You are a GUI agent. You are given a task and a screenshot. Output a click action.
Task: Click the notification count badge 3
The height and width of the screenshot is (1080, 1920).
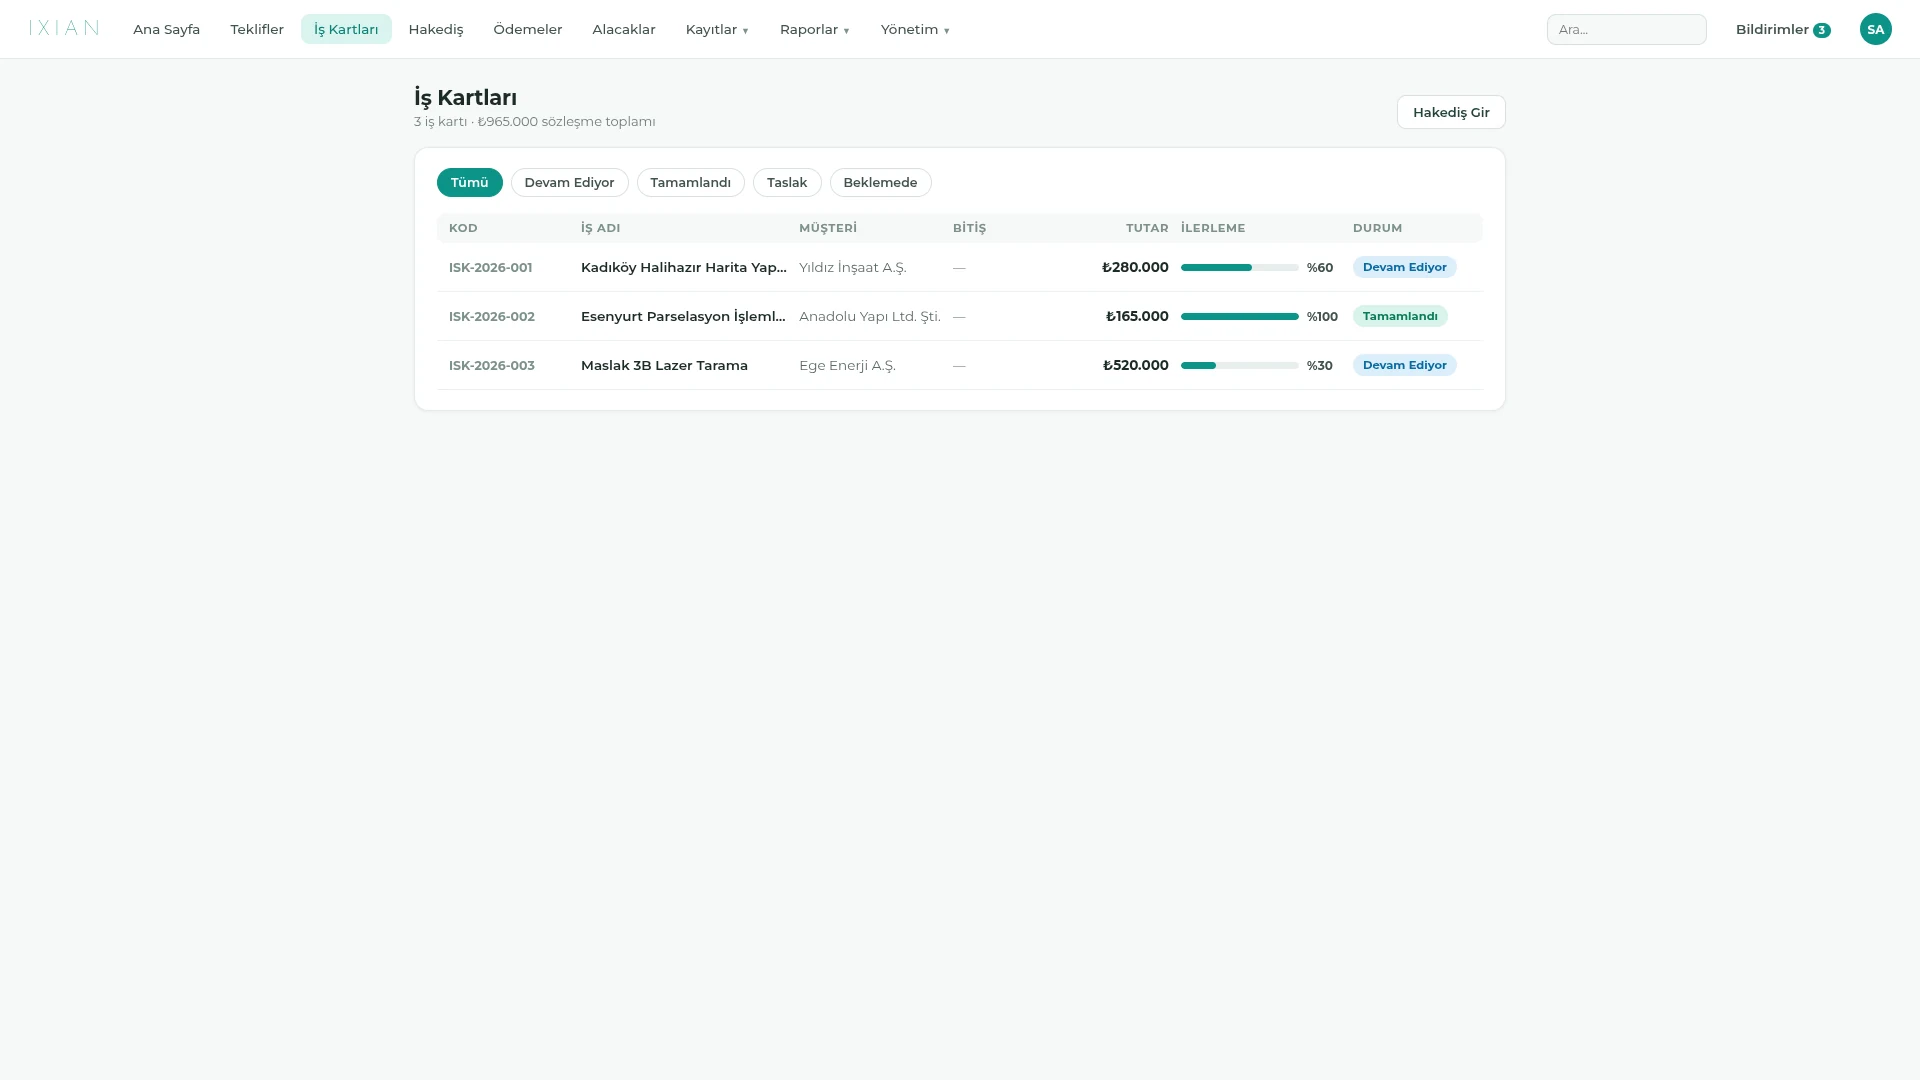point(1822,30)
